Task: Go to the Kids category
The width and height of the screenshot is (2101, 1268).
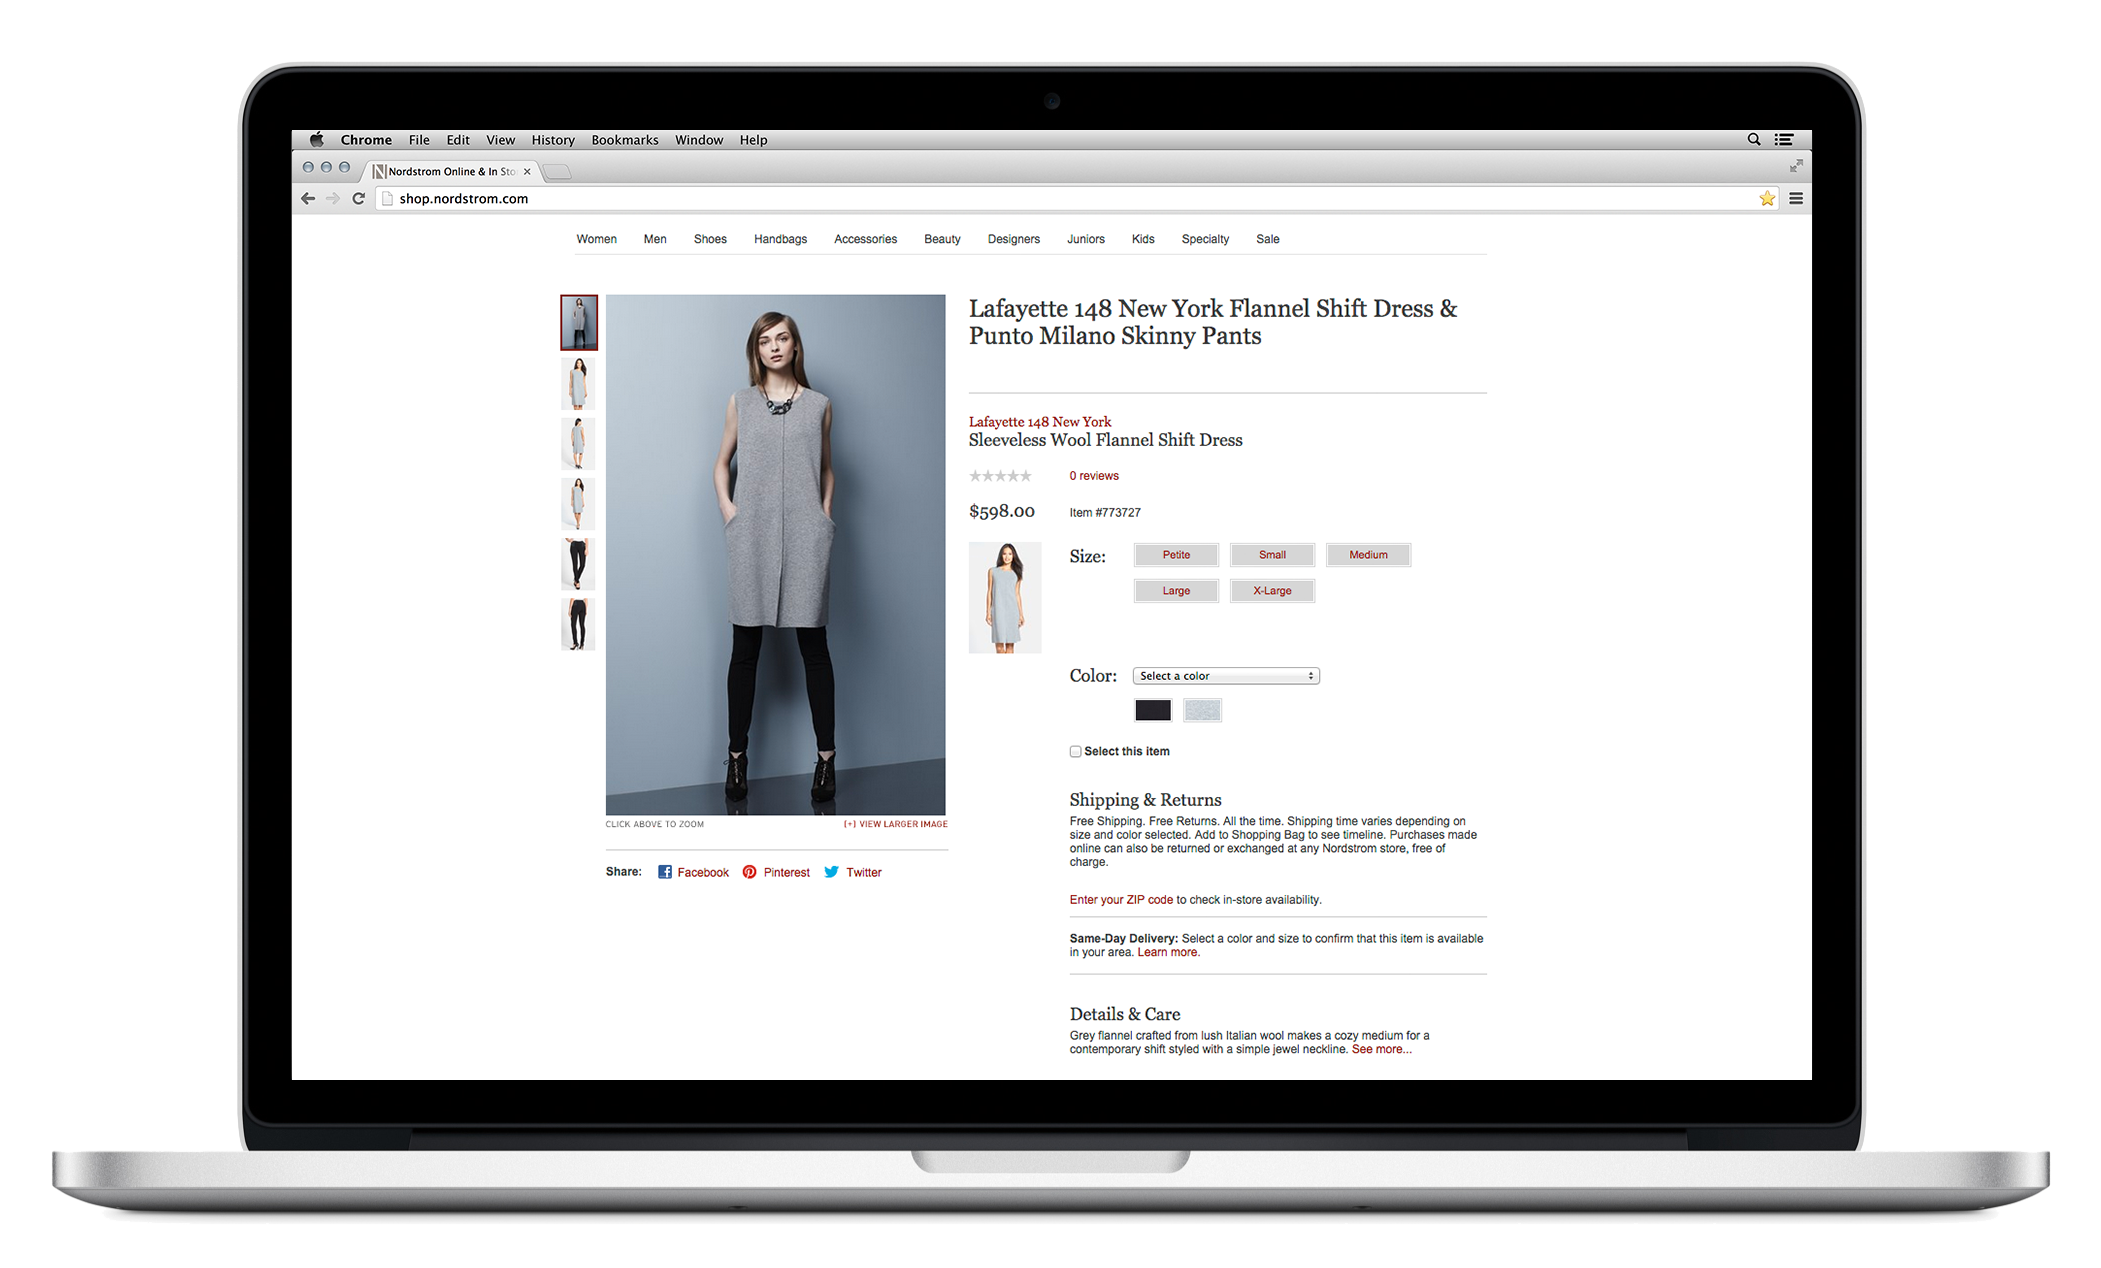Action: (x=1143, y=239)
